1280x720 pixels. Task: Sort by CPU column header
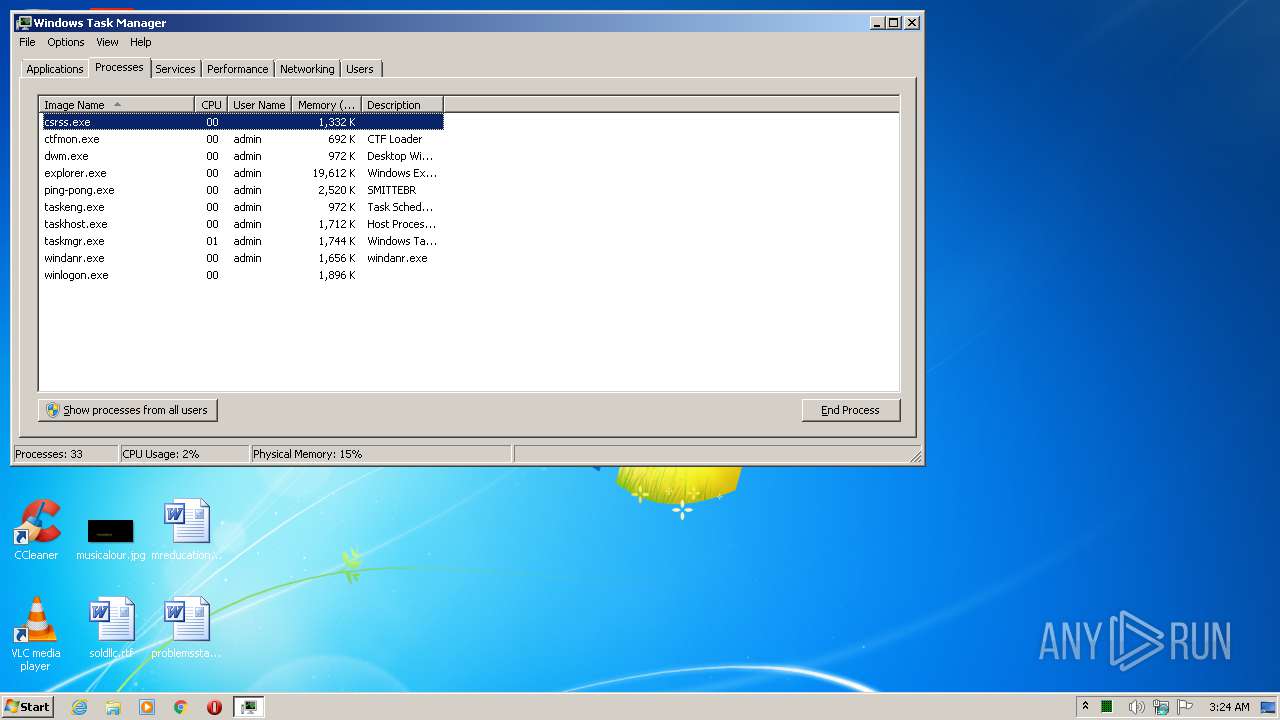pyautogui.click(x=211, y=104)
